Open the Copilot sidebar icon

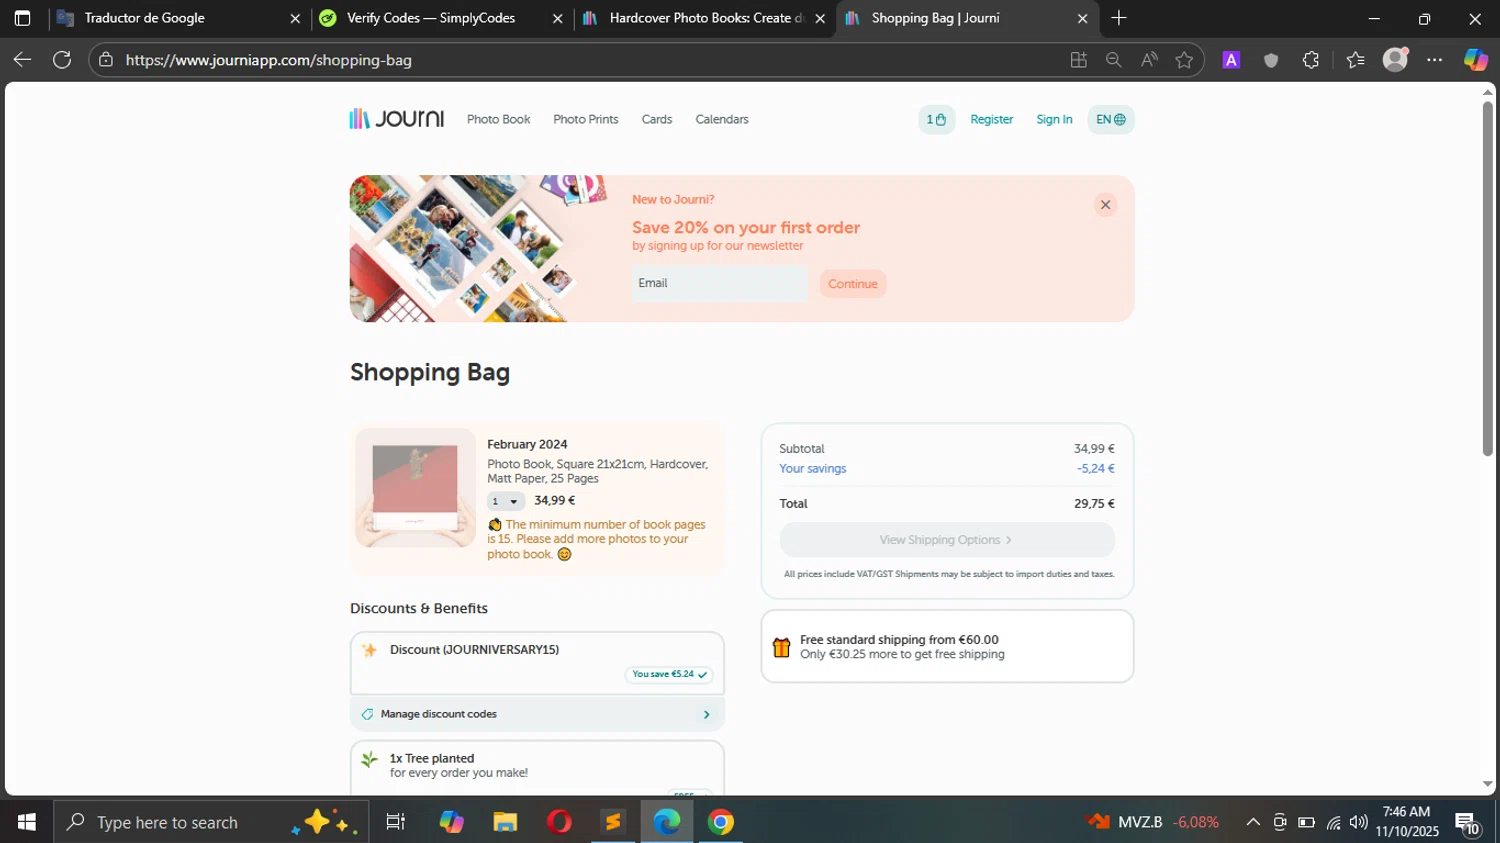click(1476, 60)
